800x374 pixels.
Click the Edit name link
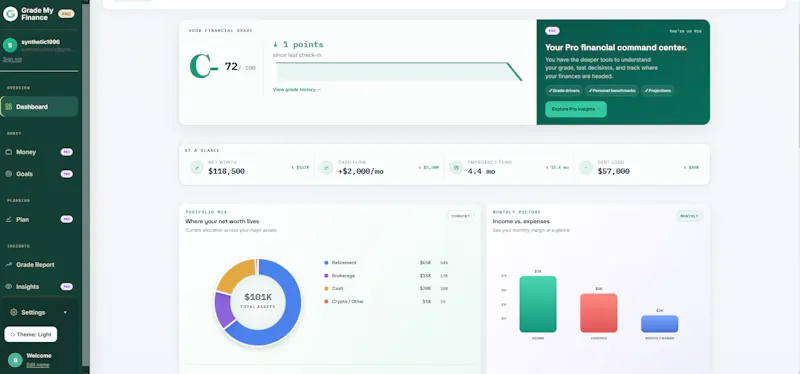[x=38, y=365]
